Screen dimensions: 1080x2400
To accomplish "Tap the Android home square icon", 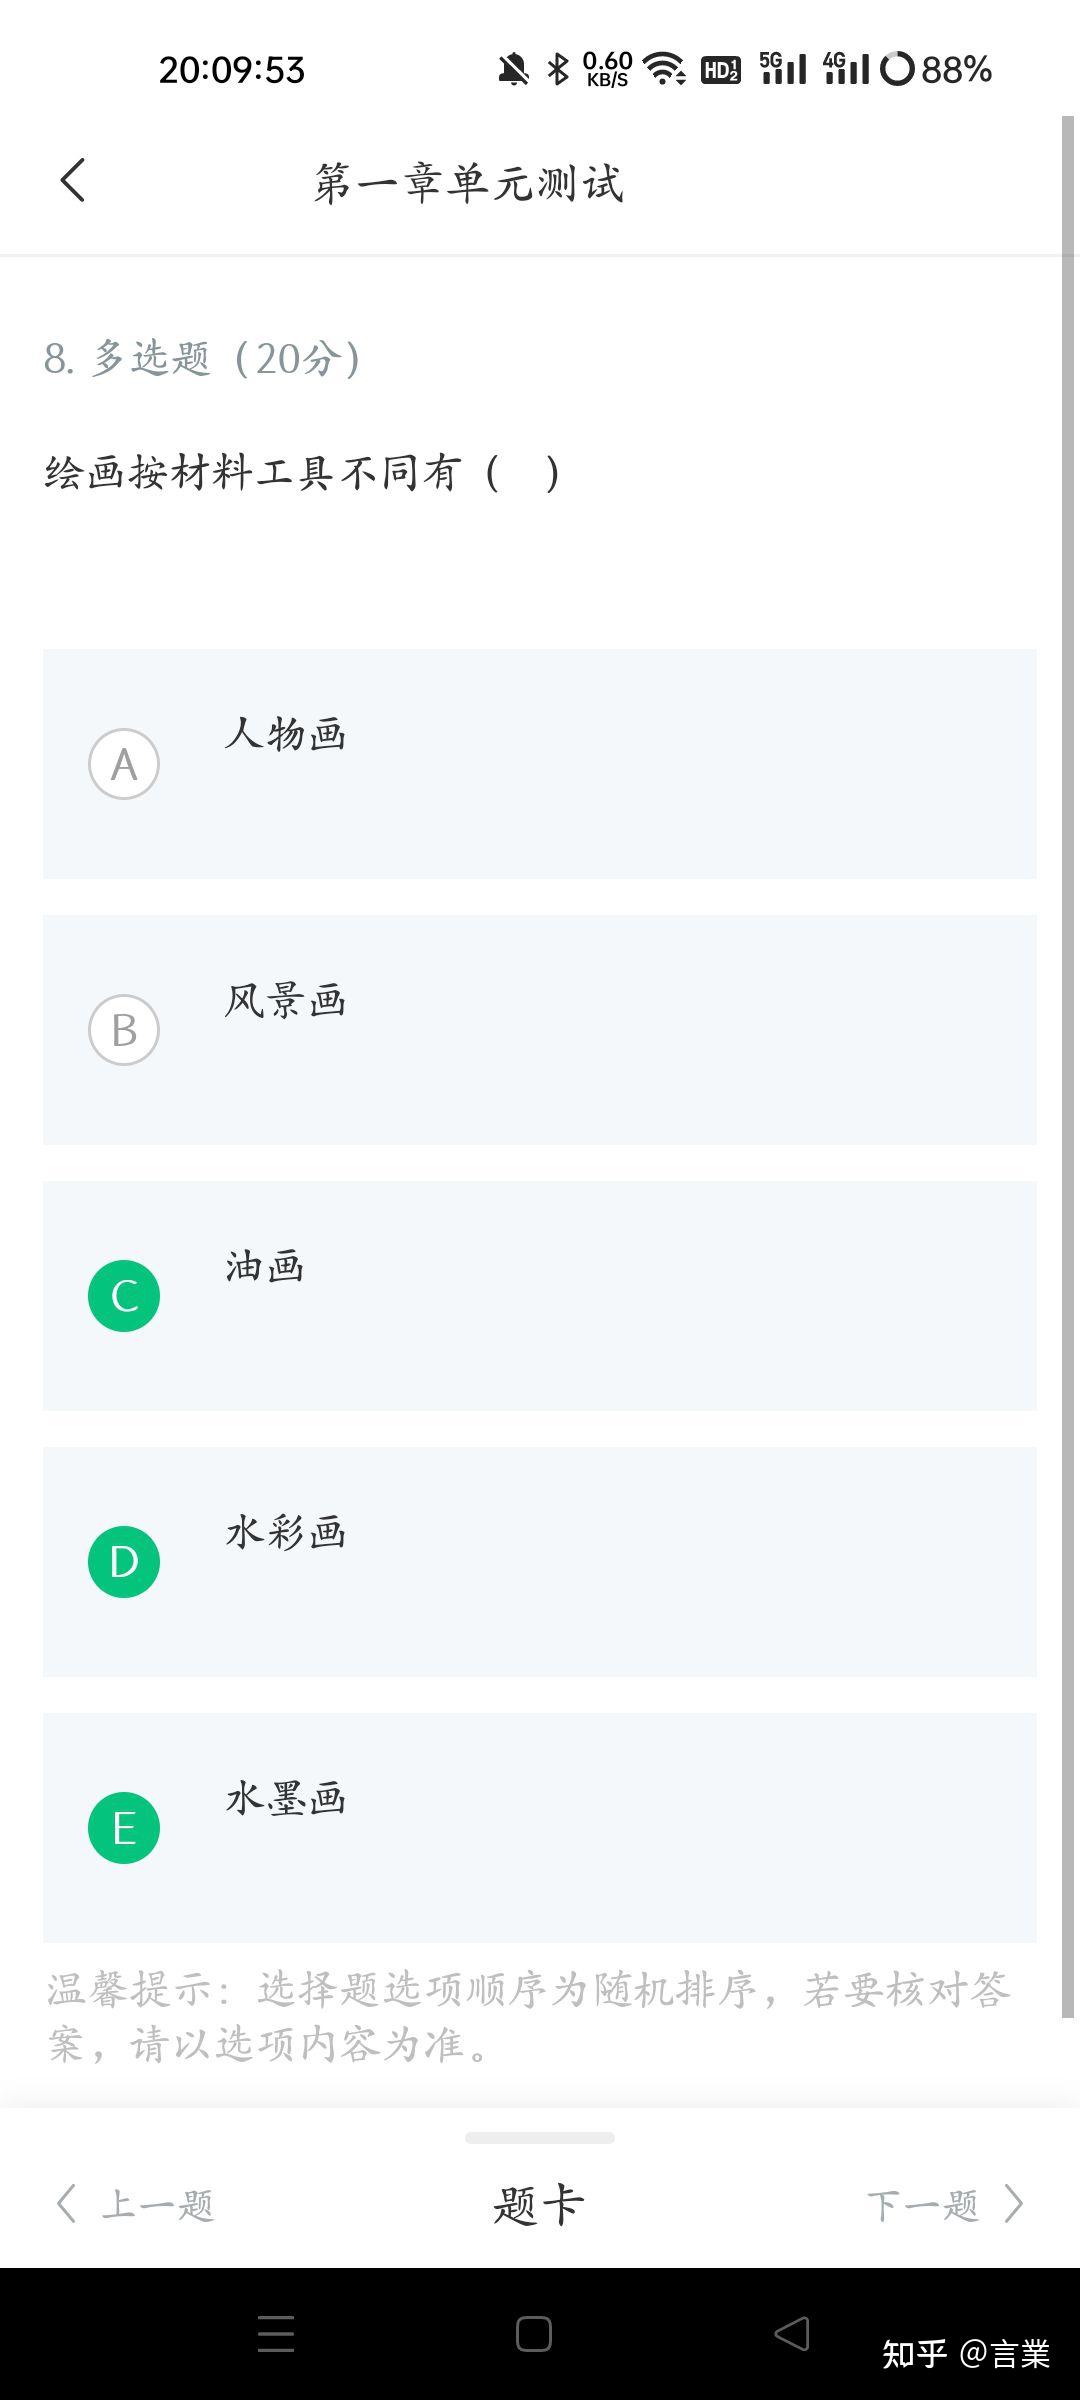I will pyautogui.click(x=534, y=2334).
